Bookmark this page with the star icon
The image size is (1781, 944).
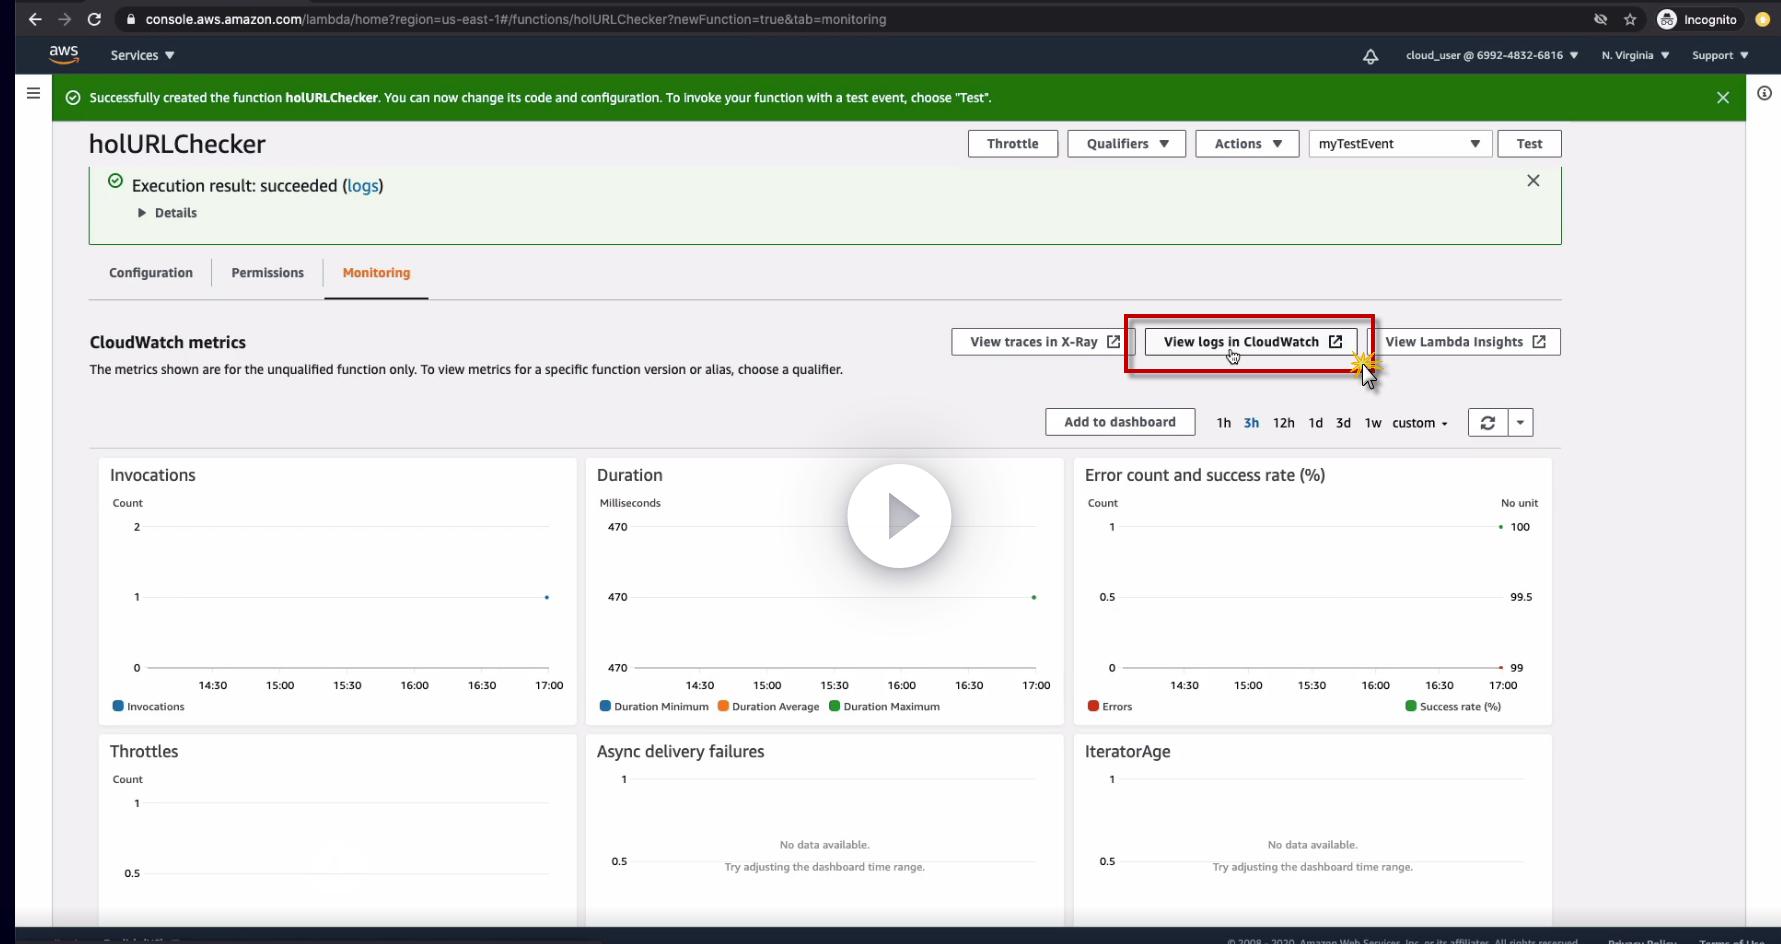[x=1630, y=19]
